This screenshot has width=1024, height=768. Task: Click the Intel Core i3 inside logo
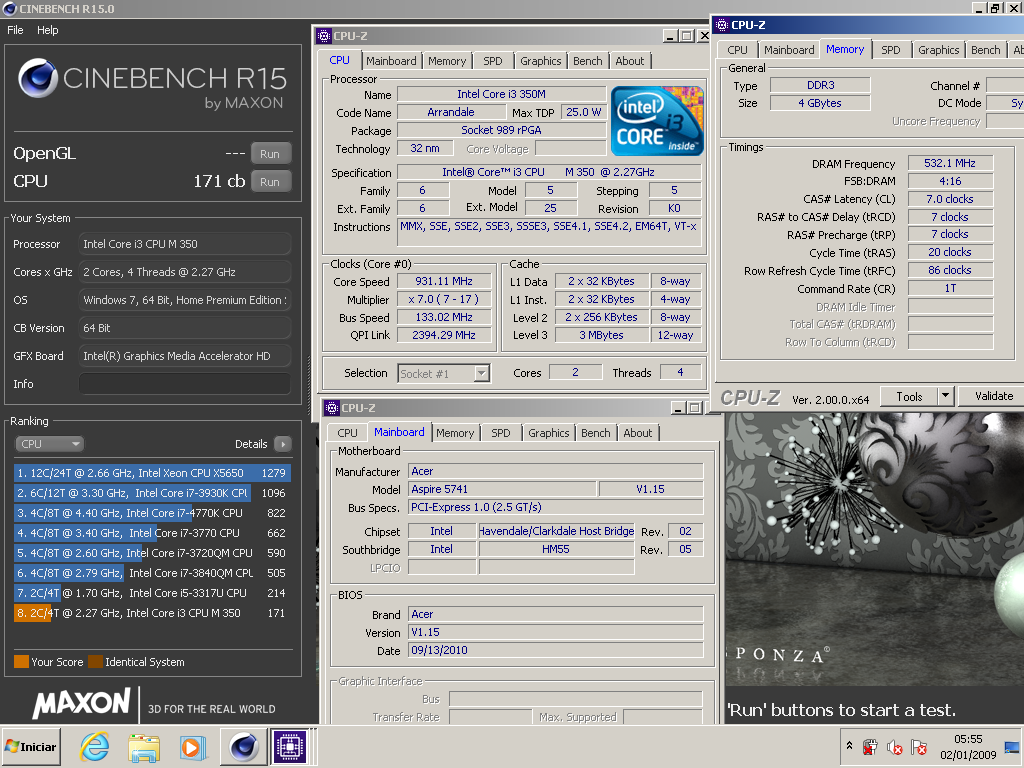click(x=657, y=121)
